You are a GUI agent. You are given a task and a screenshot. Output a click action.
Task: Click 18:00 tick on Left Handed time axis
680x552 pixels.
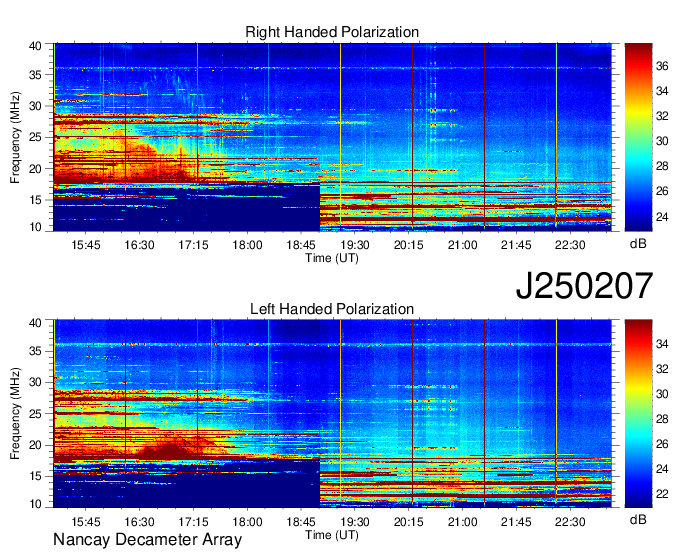[x=247, y=522]
